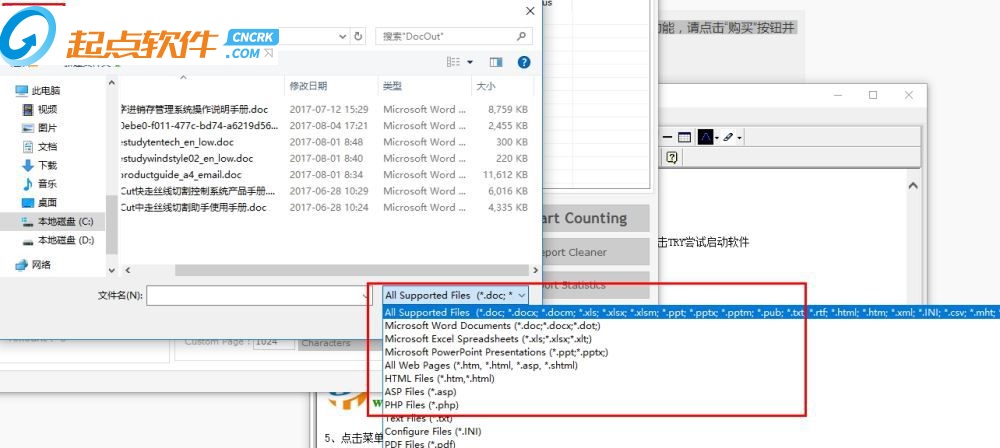Sort files by 修改日期 column header

click(308, 86)
